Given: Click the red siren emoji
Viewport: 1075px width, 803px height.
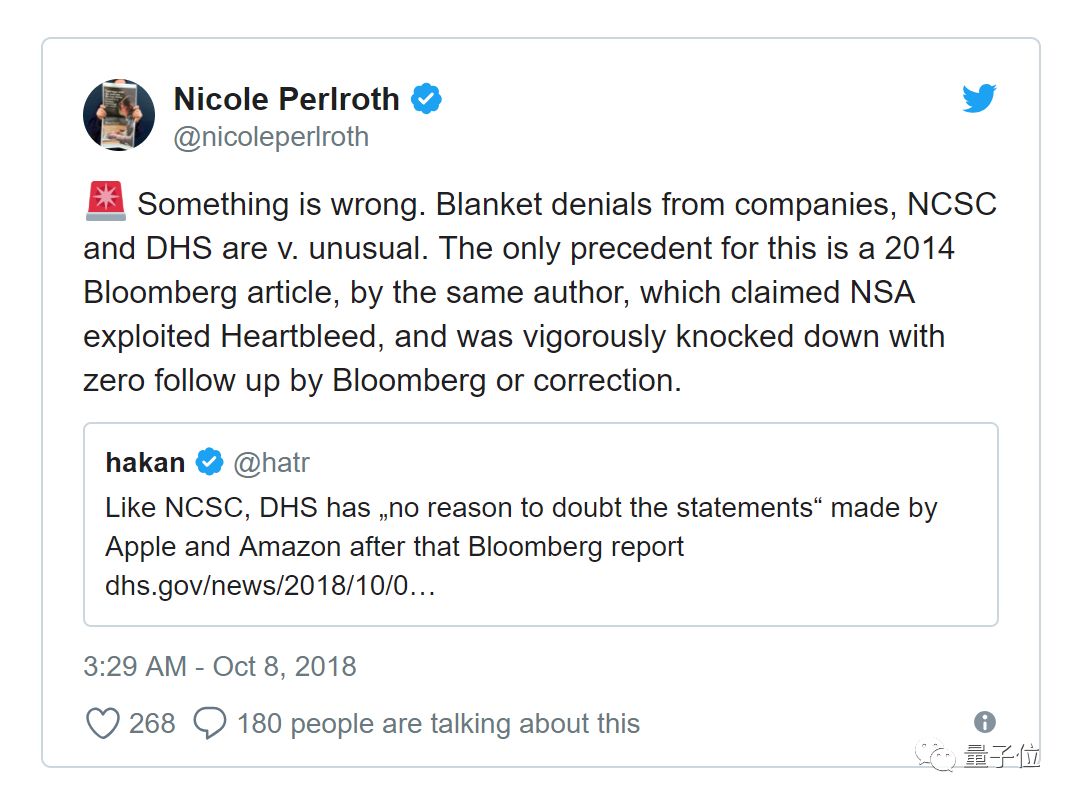Looking at the screenshot, I should pos(105,203).
